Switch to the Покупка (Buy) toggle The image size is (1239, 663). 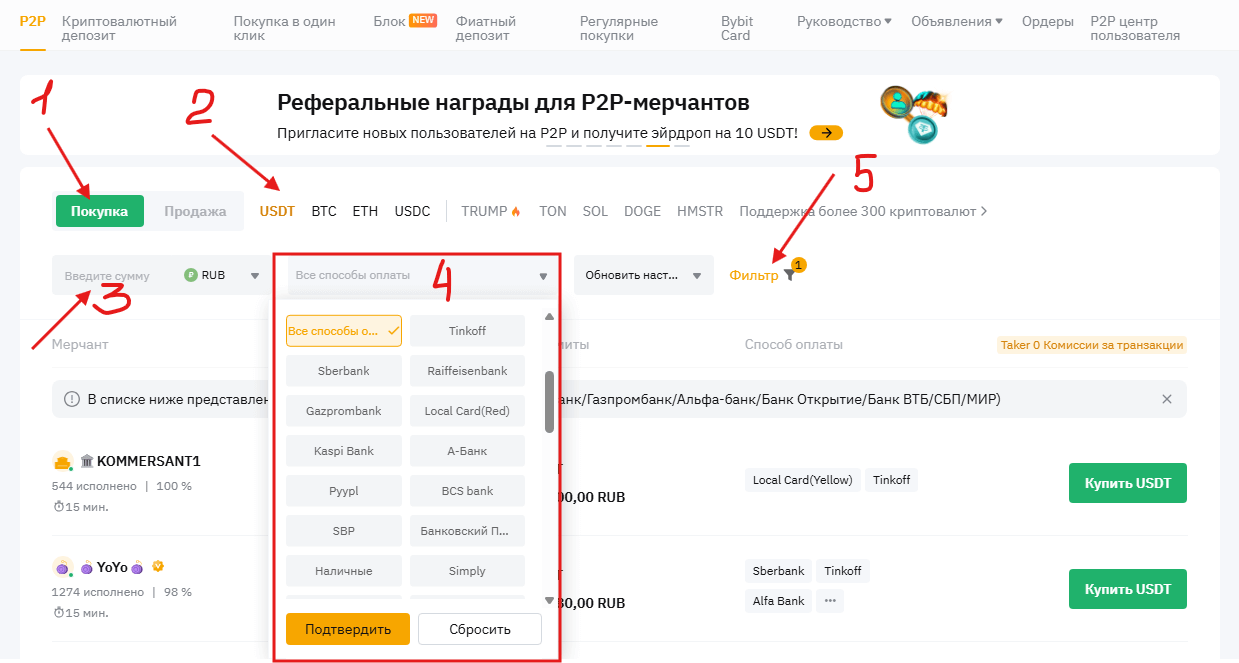(99, 211)
